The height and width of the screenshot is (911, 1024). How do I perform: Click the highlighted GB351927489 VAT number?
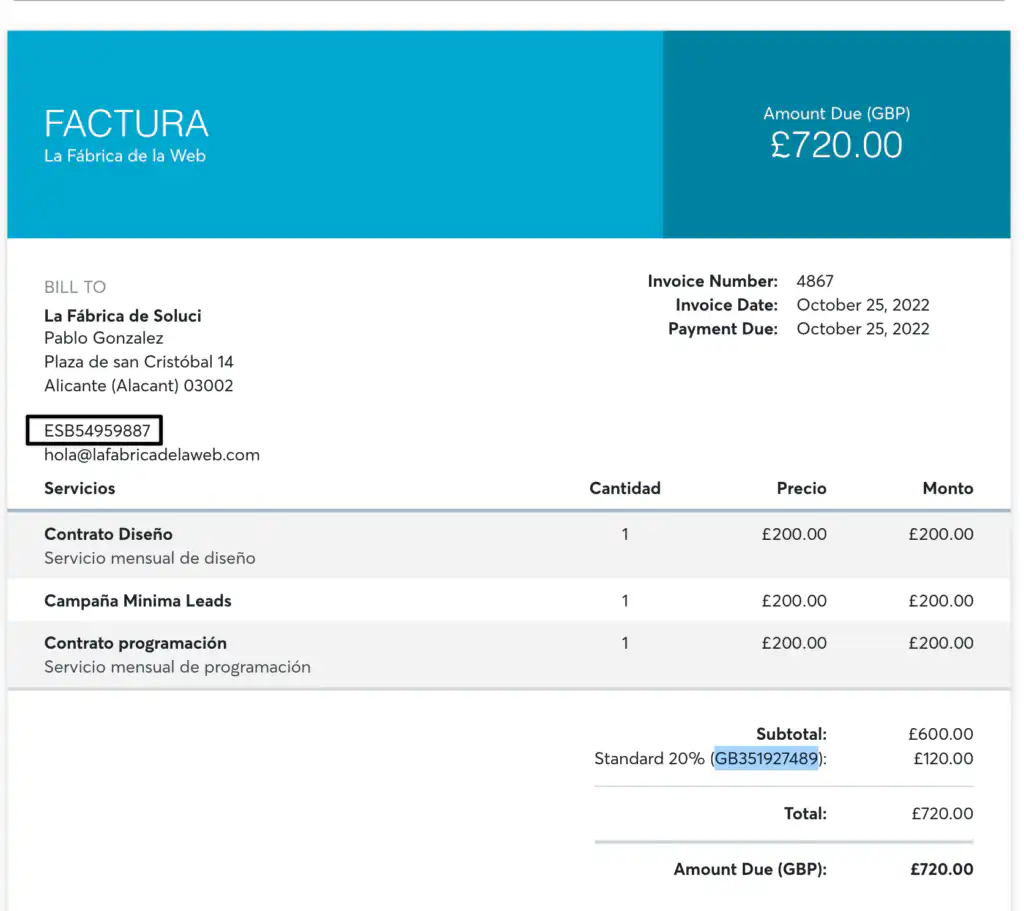pos(767,758)
